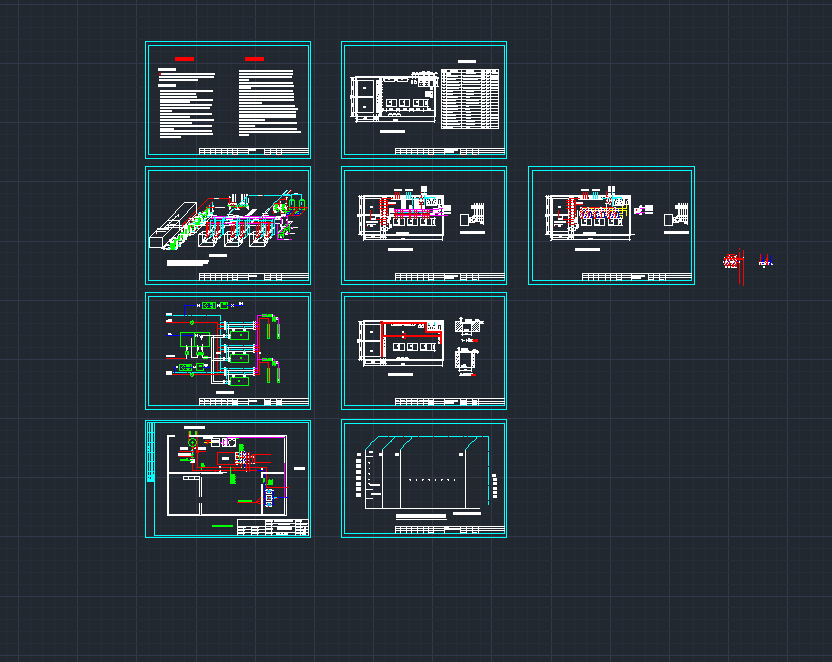Select the sheet with cyan framework outline
Image resolution: width=832 pixels, height=662 pixels.
coord(424,478)
